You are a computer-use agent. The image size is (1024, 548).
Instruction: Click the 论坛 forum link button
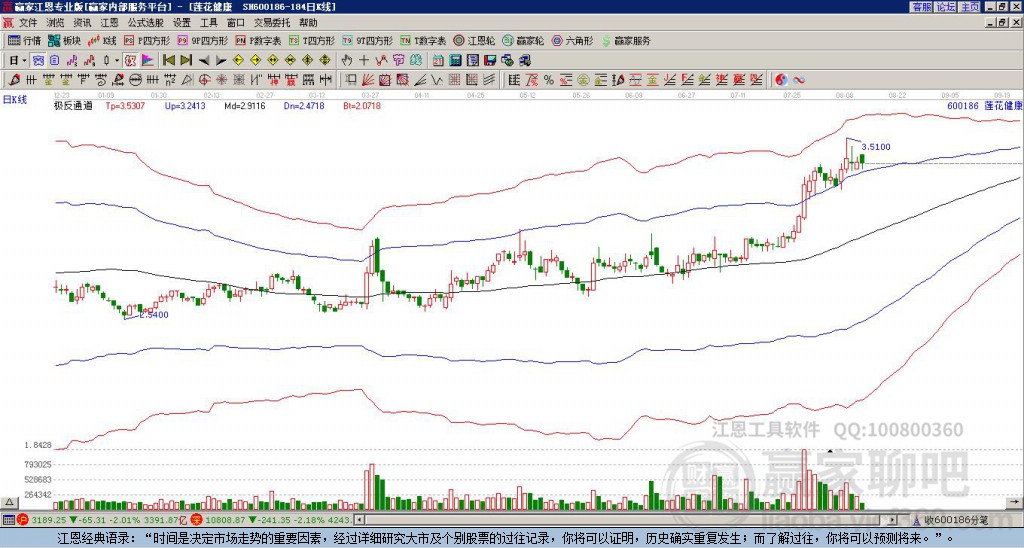pos(946,7)
